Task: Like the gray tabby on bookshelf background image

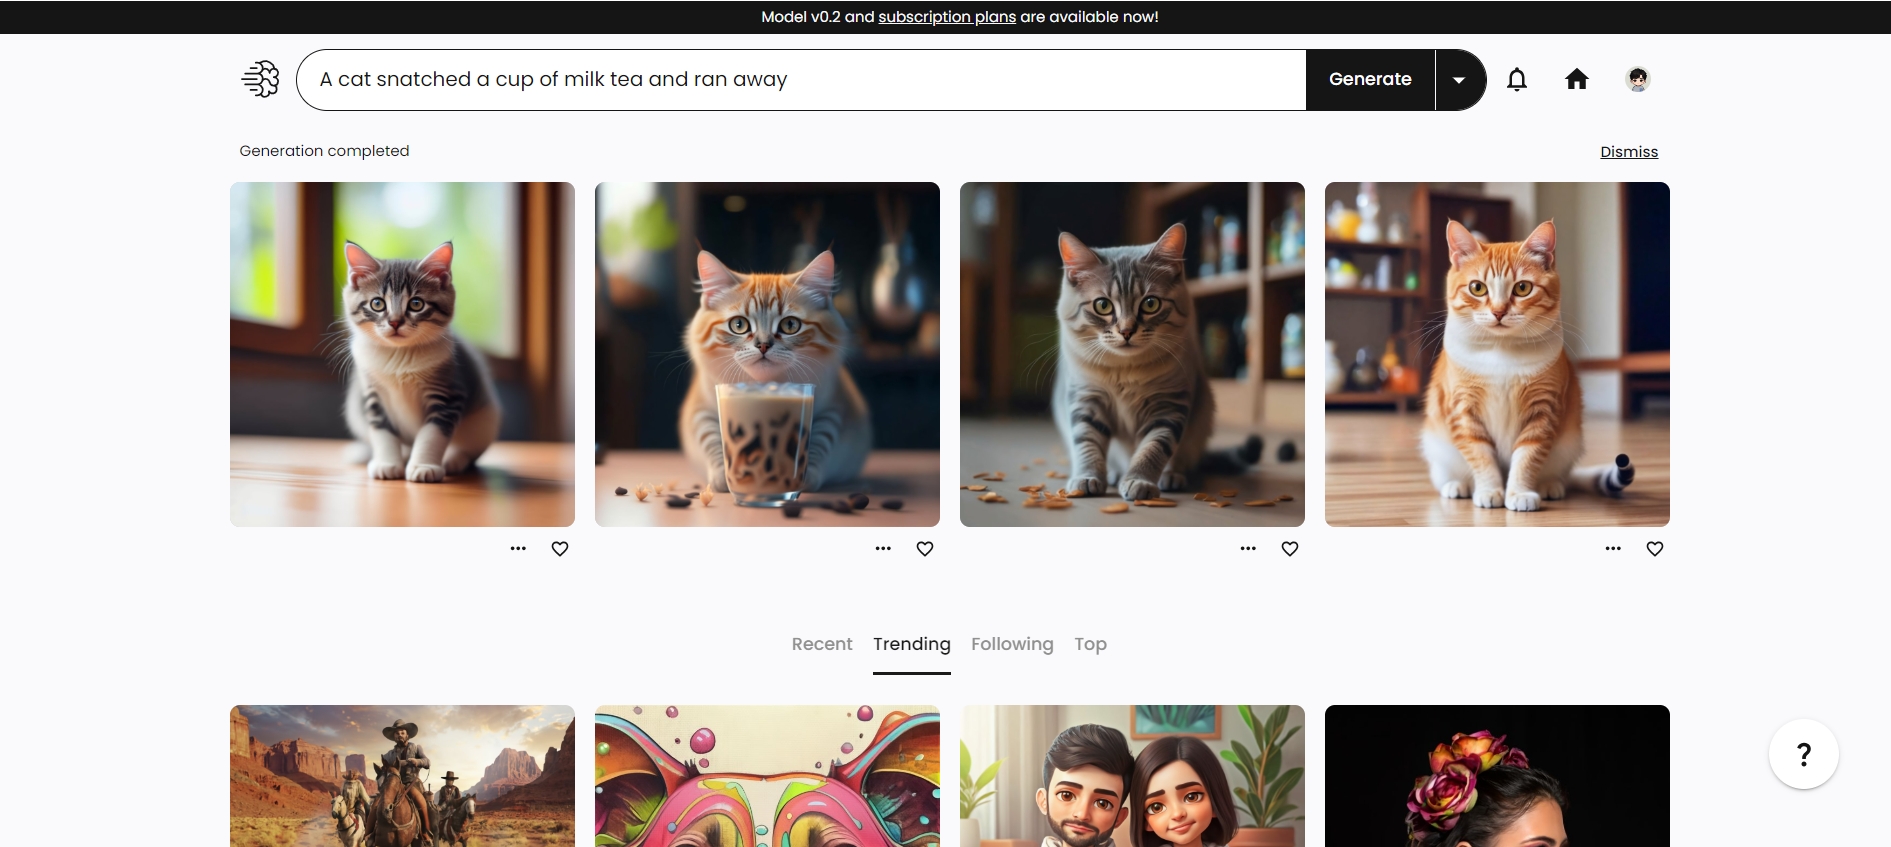Action: coord(1290,549)
